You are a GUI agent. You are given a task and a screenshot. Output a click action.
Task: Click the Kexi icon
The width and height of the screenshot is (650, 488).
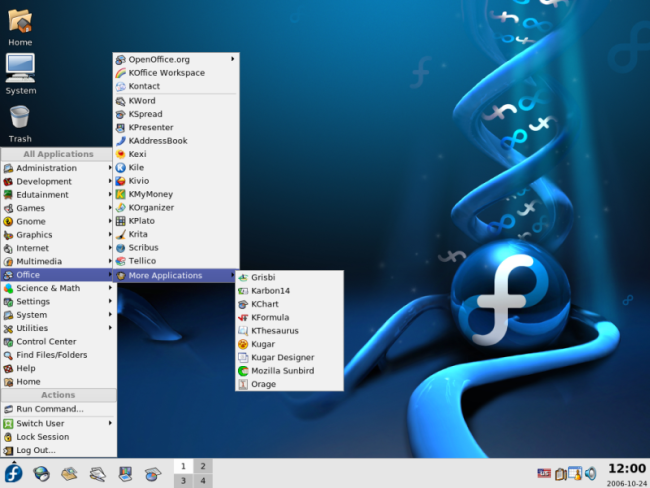(121, 154)
